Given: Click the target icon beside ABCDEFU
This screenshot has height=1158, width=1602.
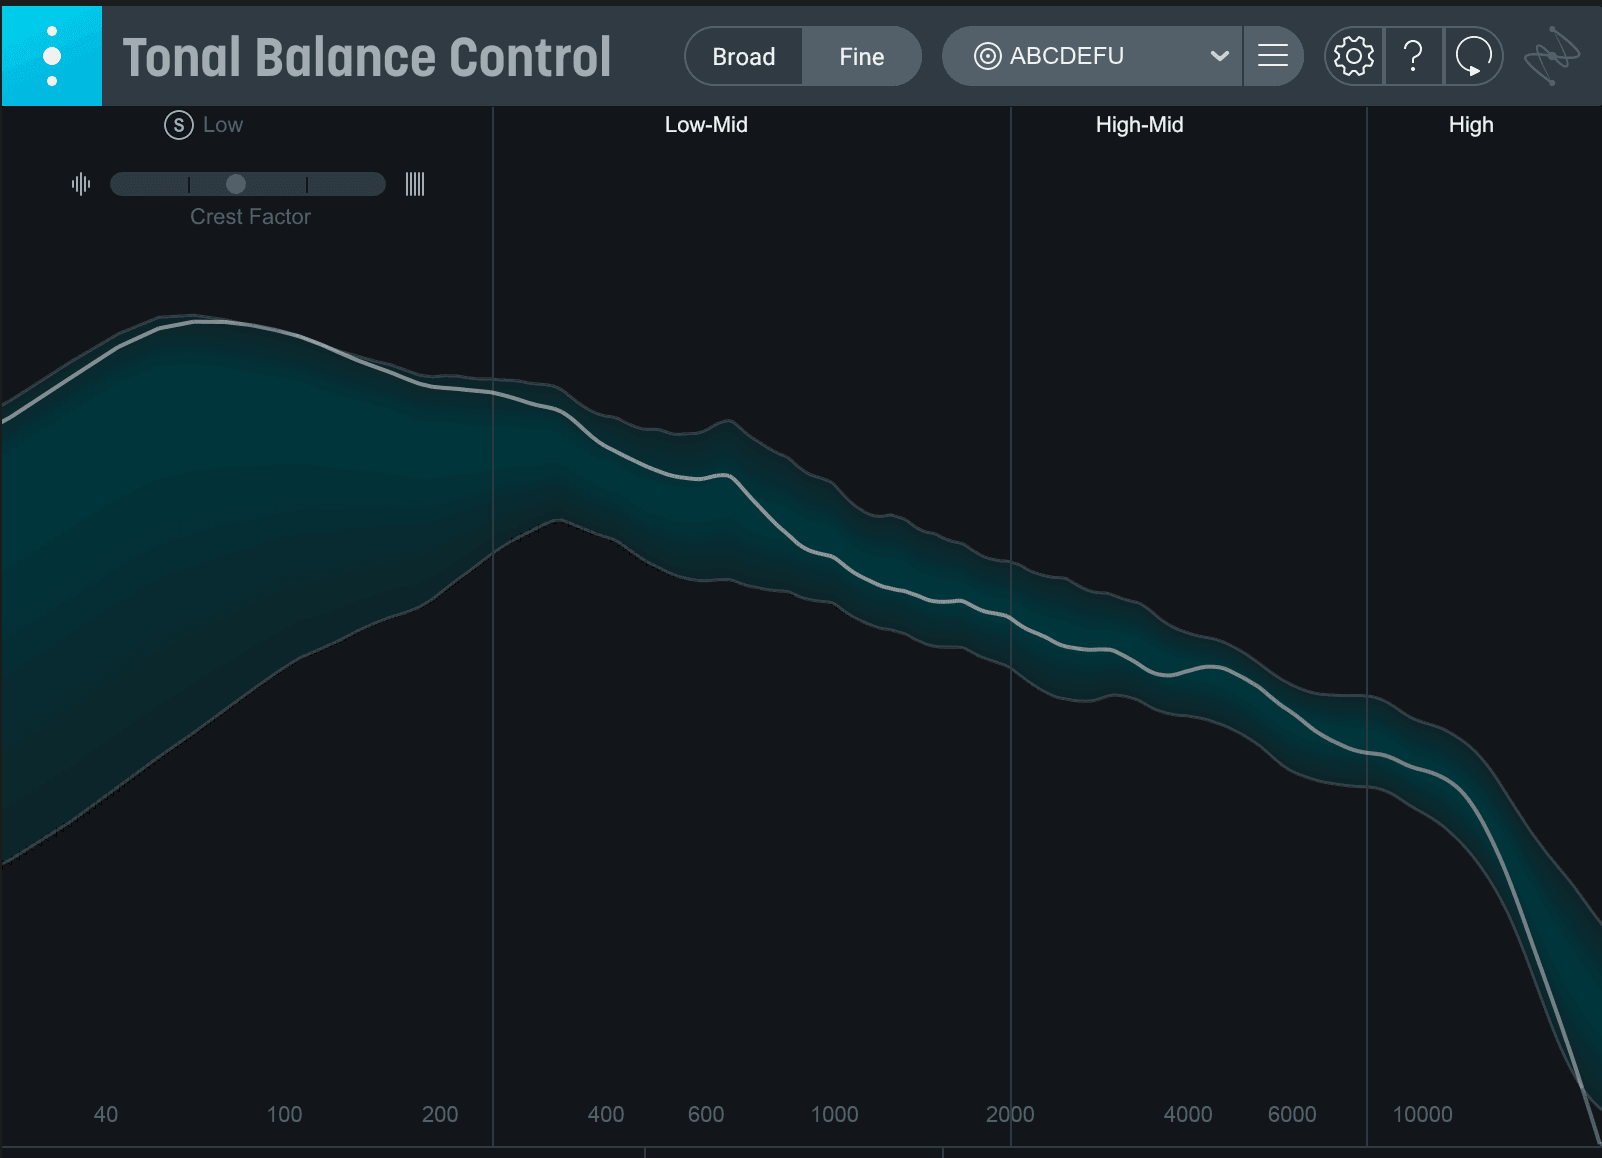Looking at the screenshot, I should [987, 57].
